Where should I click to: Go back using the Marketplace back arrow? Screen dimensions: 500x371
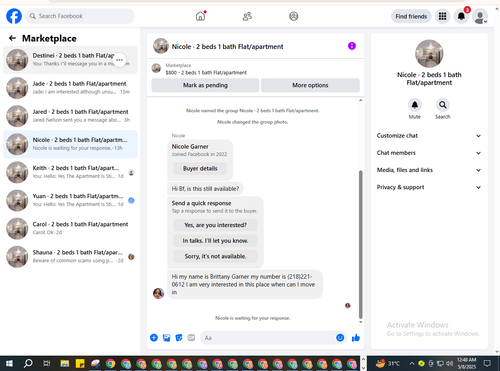coord(12,38)
